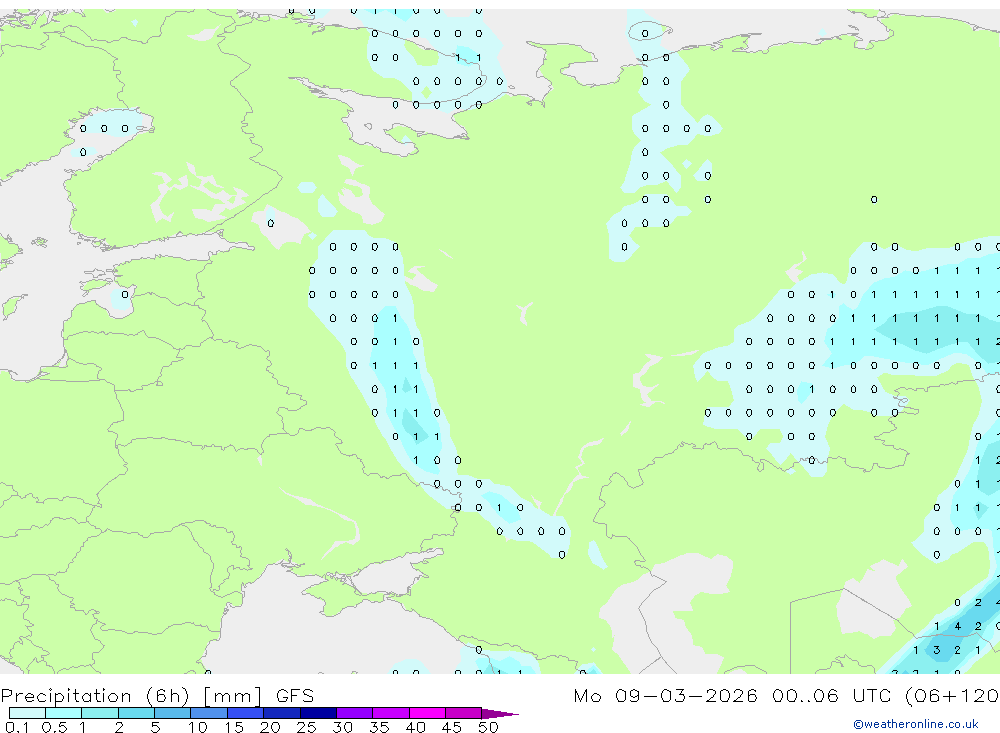
Task: Click the "Precipitation" word in the map title
Action: click(66, 696)
